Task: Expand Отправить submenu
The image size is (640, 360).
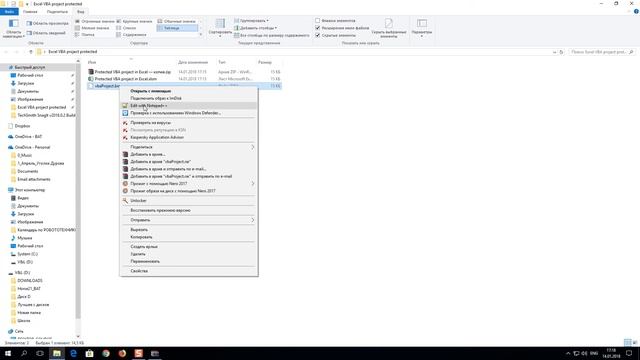Action: (x=189, y=220)
